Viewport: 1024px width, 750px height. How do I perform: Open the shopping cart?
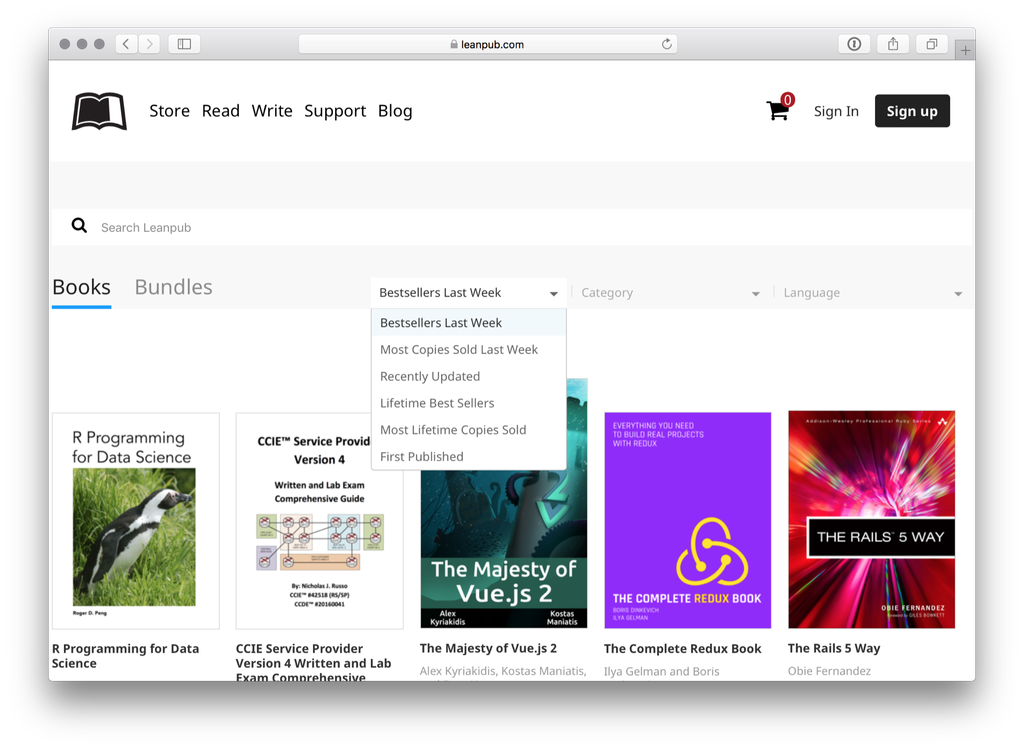779,112
